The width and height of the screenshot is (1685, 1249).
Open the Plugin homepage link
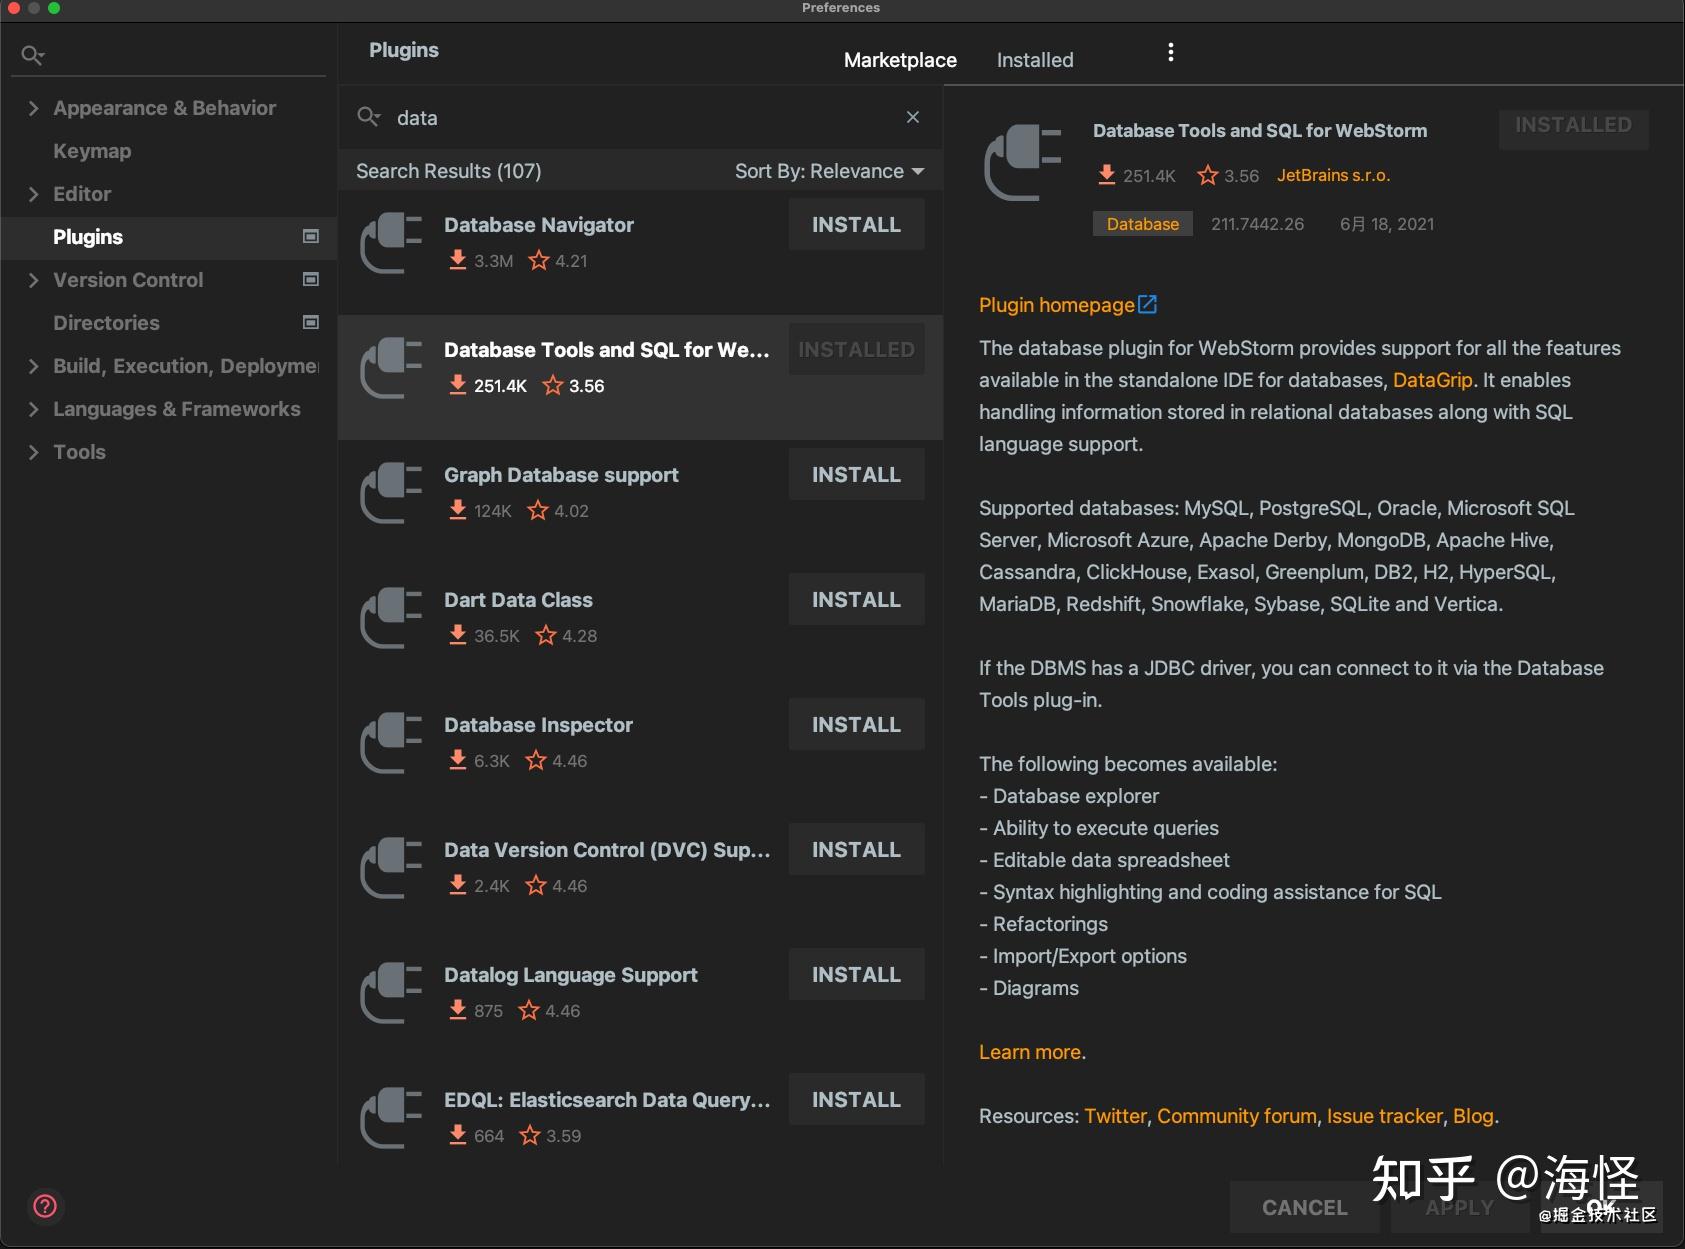1056,305
